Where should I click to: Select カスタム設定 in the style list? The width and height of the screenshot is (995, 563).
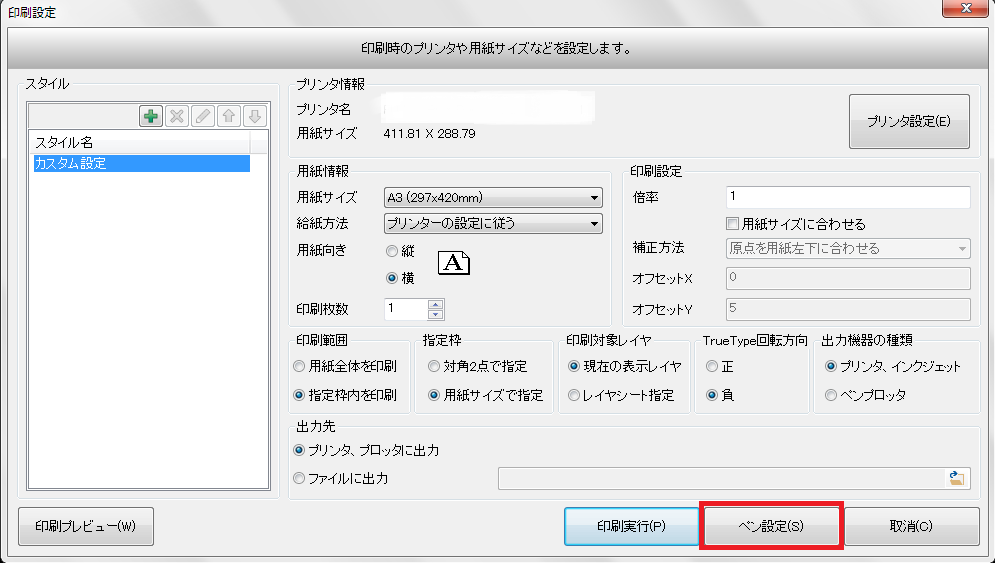(142, 163)
